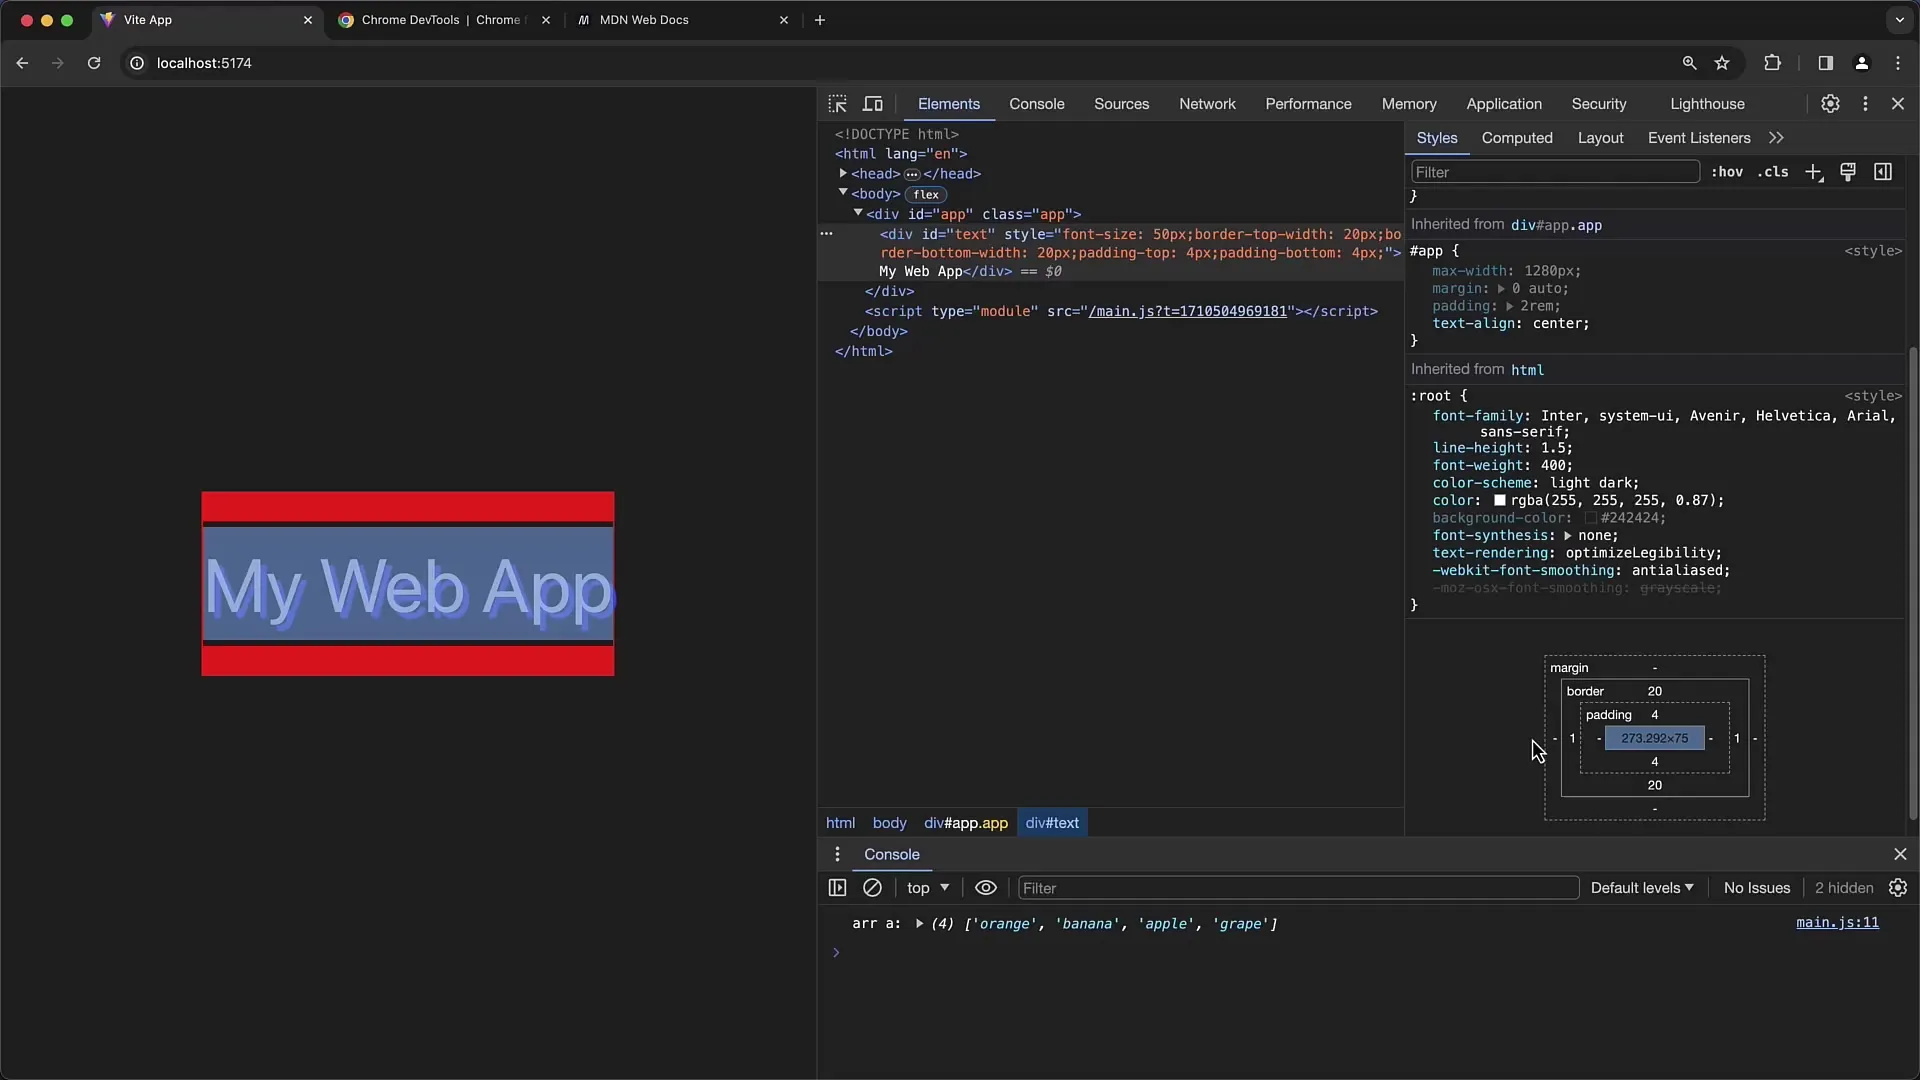Open the page zoom magnifier icon
The image size is (1920, 1080).
point(1689,63)
